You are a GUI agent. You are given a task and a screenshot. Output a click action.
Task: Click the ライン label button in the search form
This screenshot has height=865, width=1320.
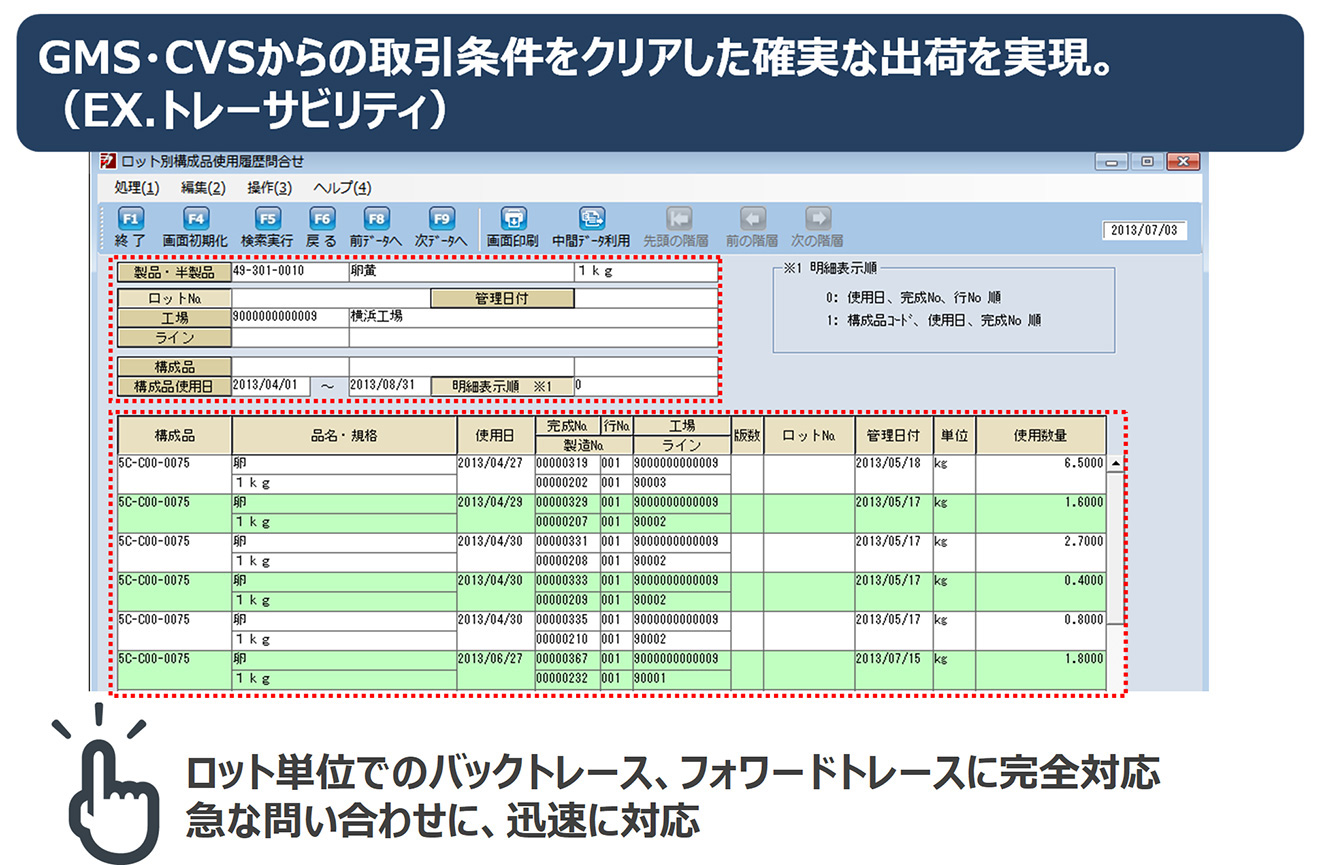pos(175,338)
